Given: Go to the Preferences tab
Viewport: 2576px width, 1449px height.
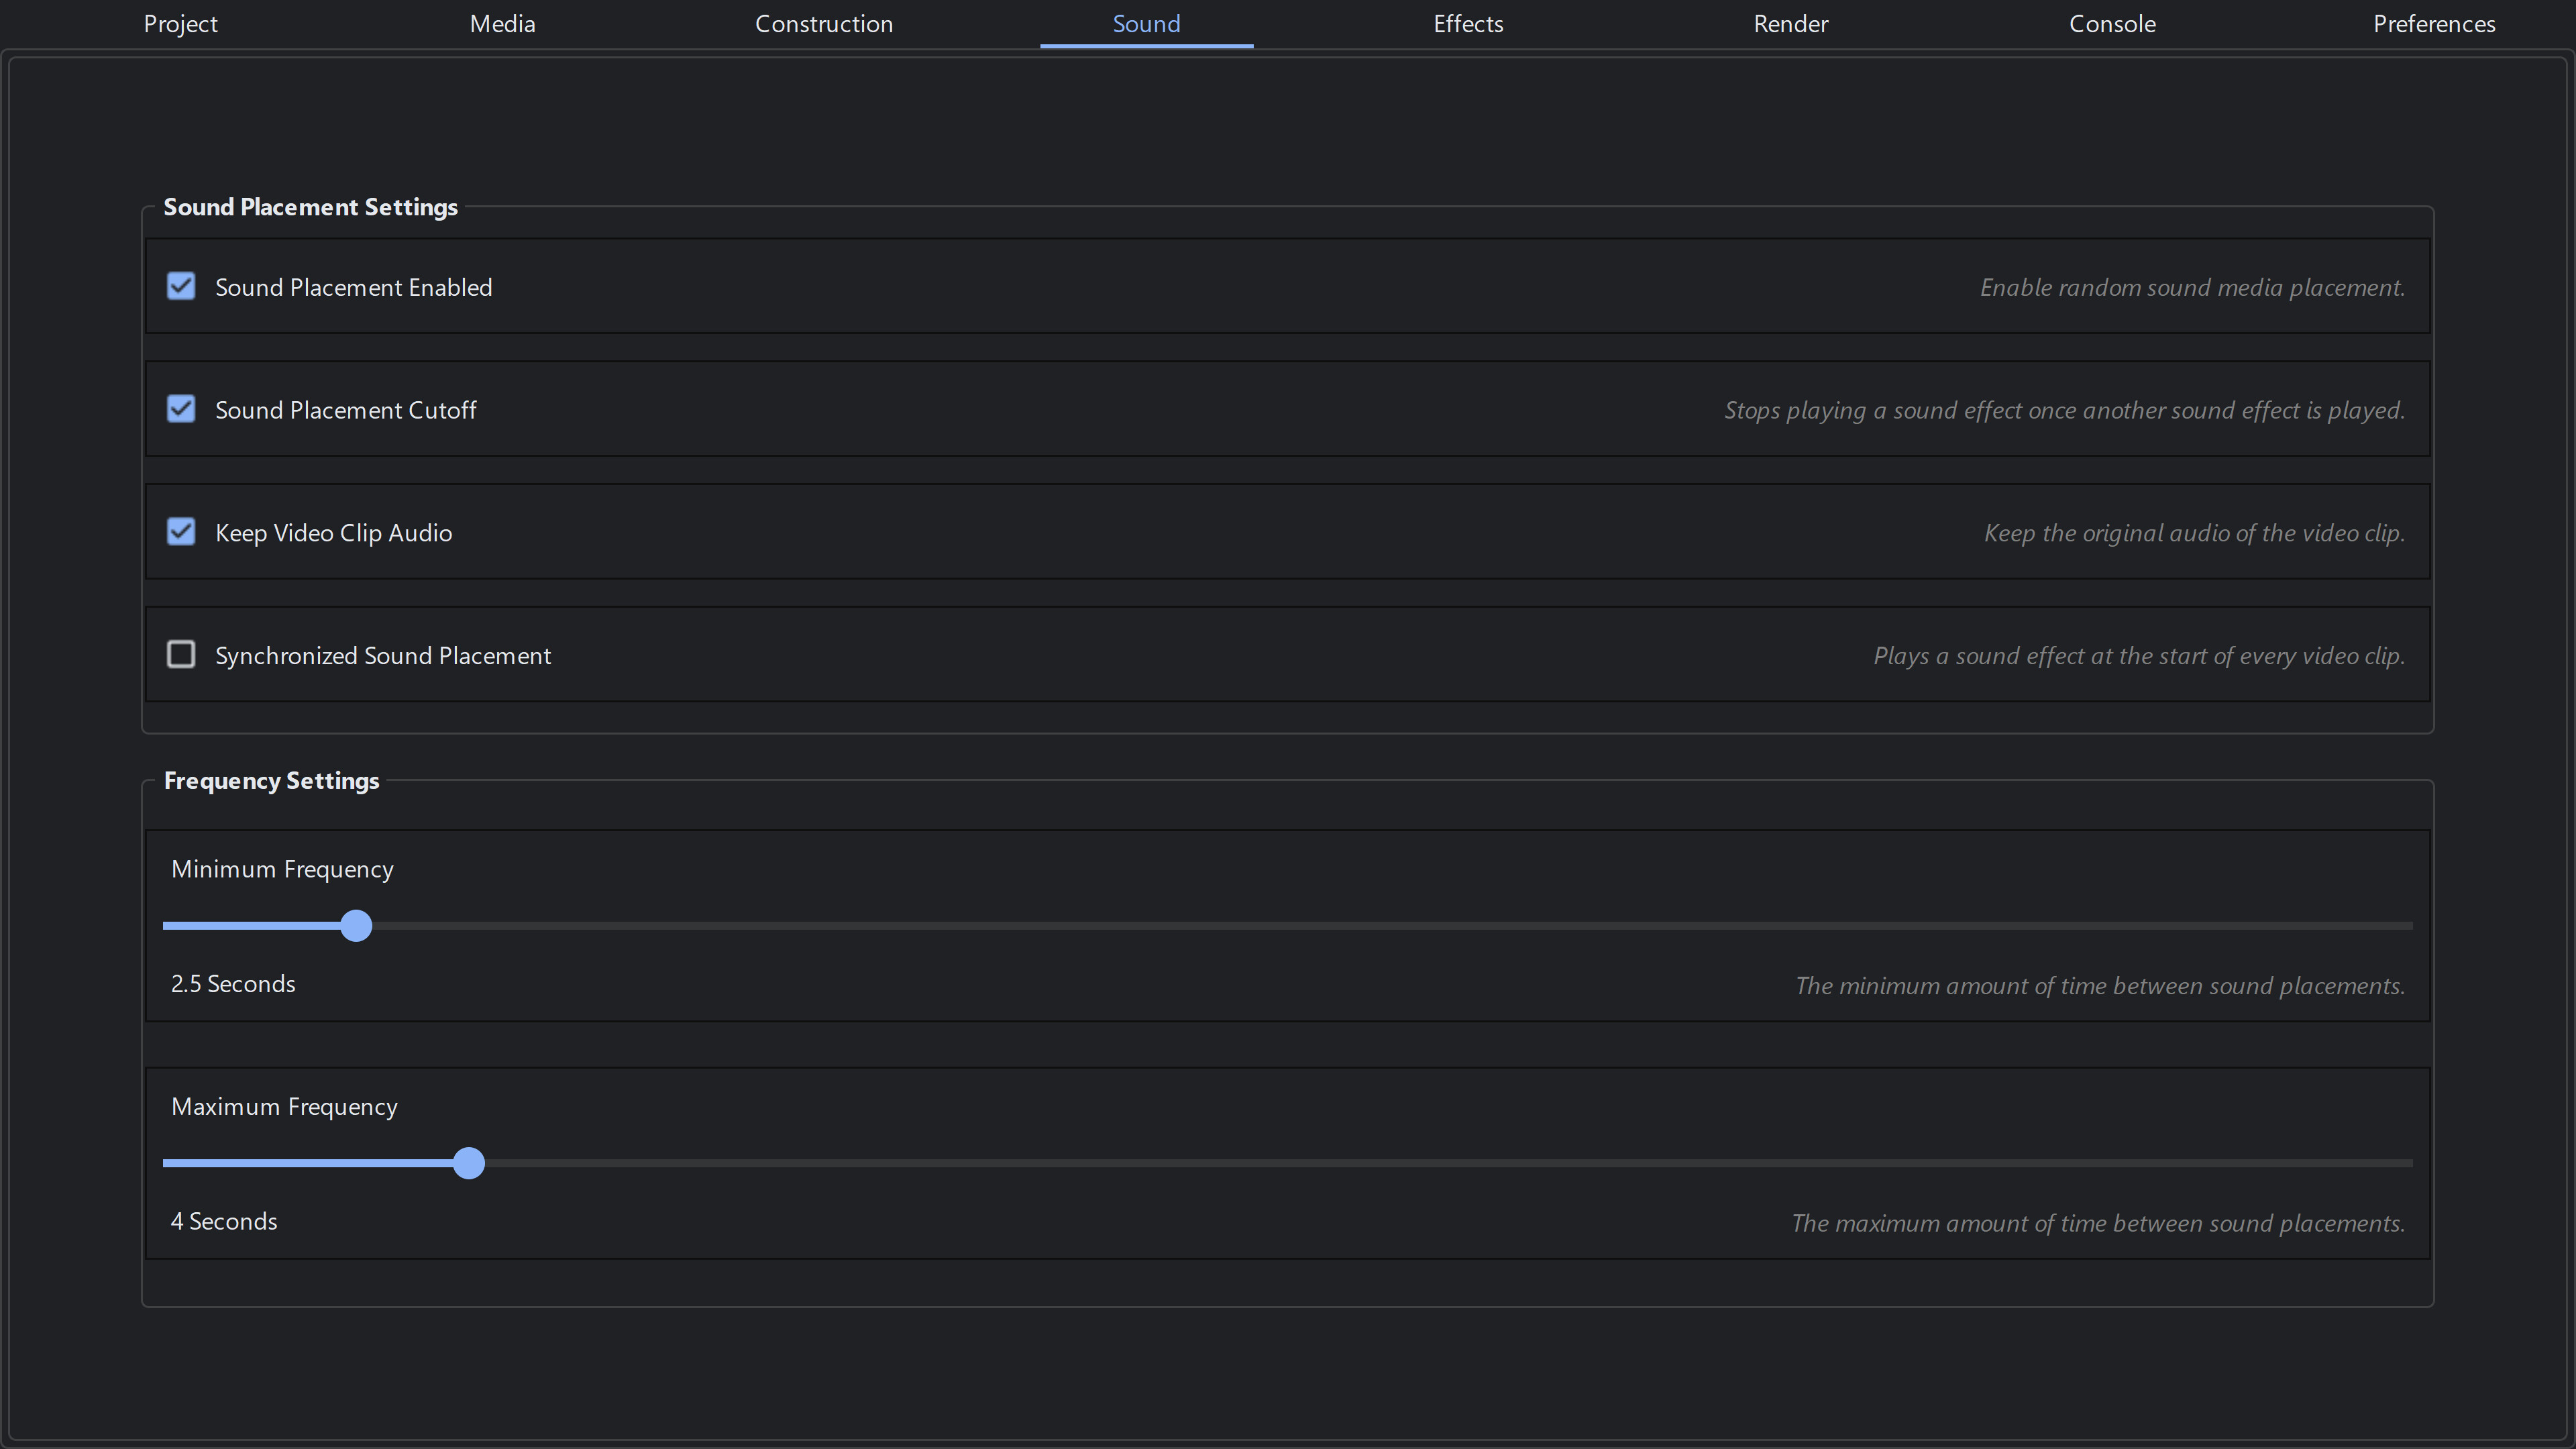Looking at the screenshot, I should (x=2434, y=23).
